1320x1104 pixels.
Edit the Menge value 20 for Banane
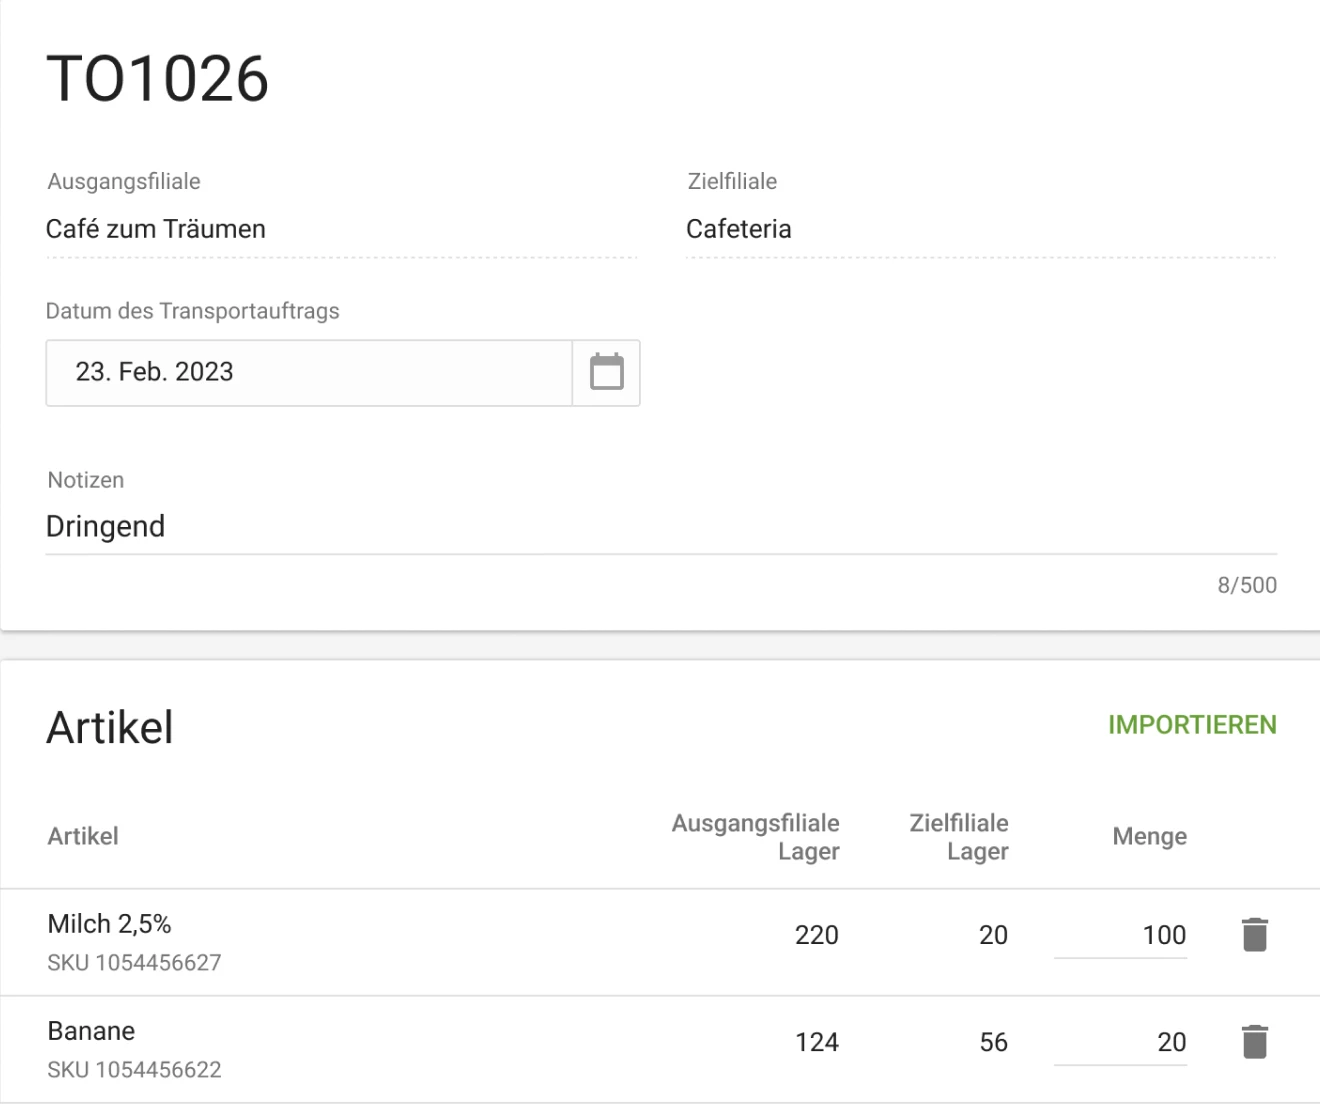coord(1120,1043)
